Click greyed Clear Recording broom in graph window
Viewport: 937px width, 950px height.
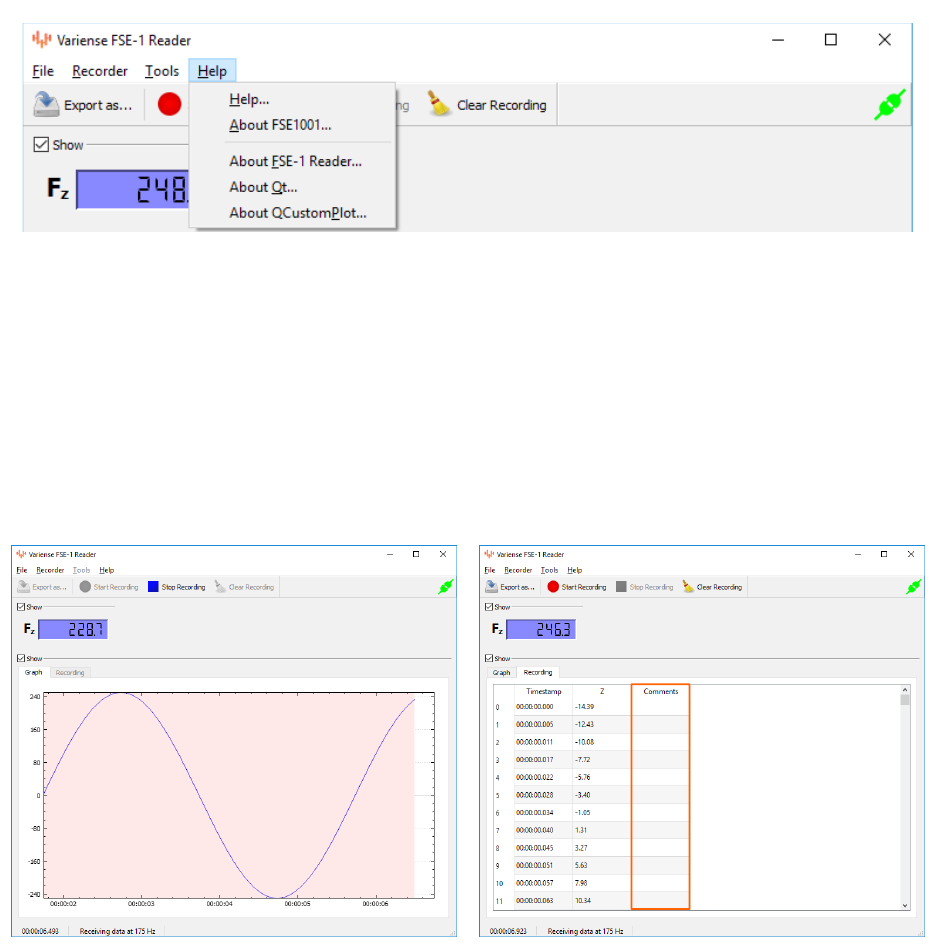(x=220, y=586)
